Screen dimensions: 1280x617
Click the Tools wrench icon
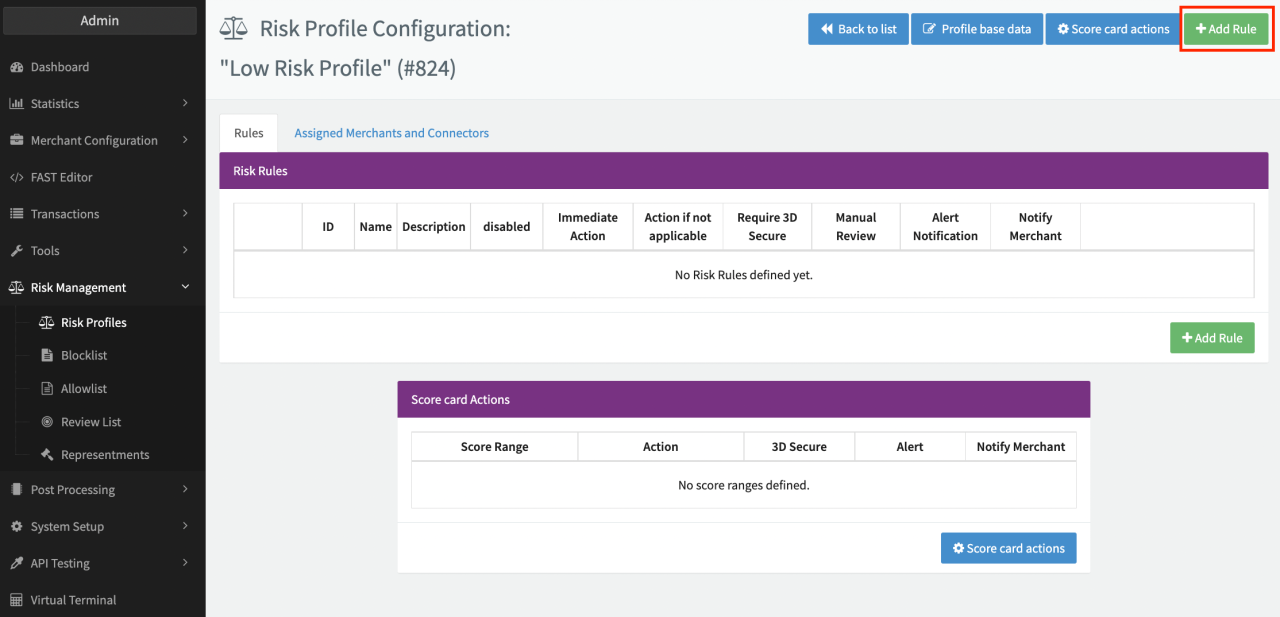pos(16,251)
